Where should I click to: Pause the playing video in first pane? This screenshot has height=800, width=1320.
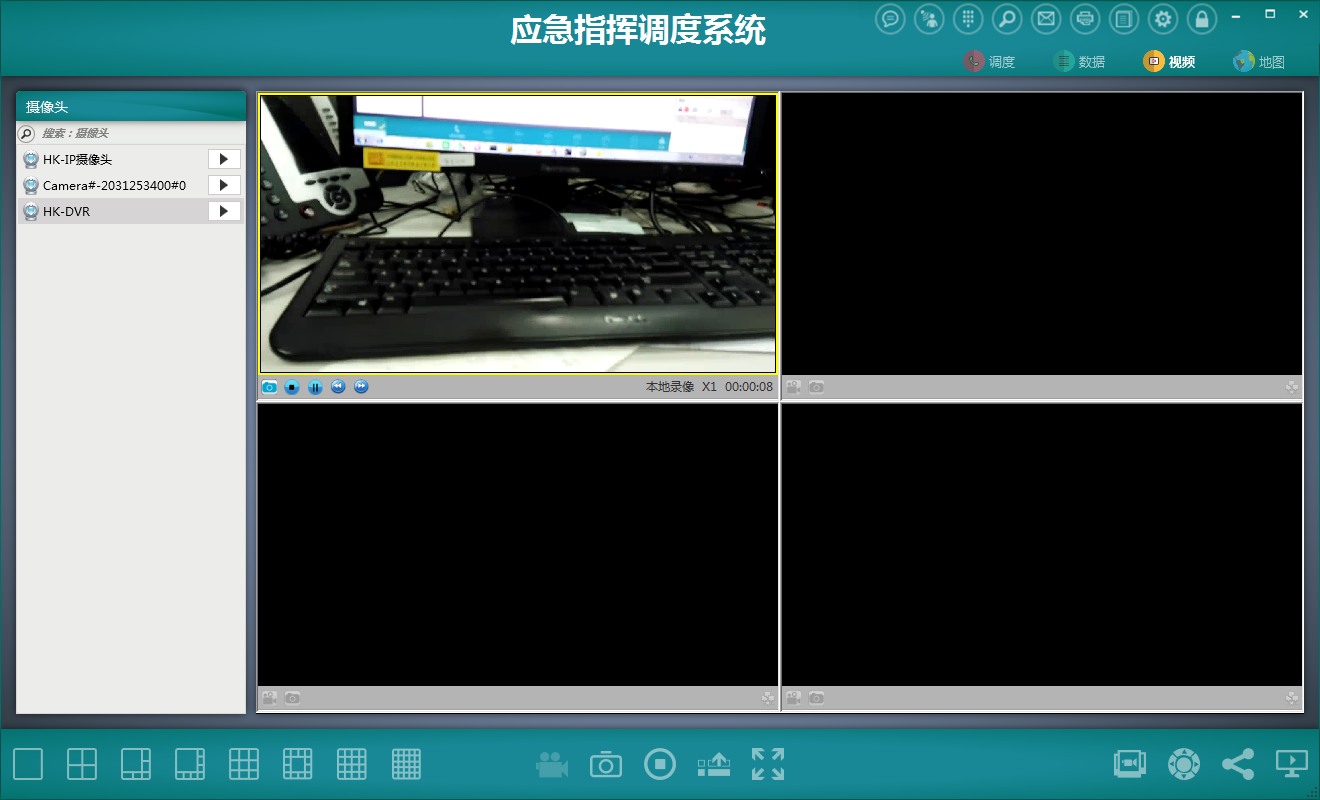coord(315,387)
